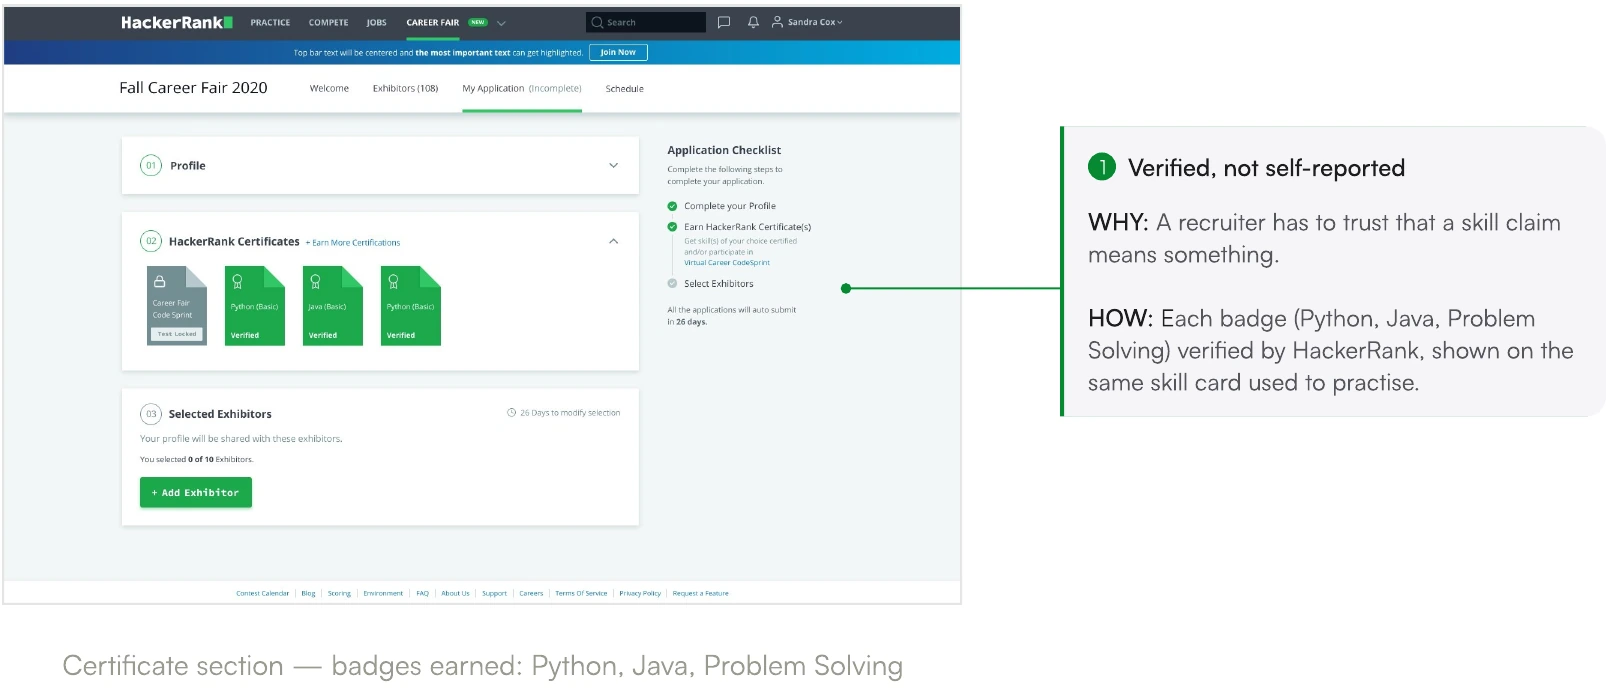Click the Verified label on Java (Basic) card
Screen dimensions: 1606x688
point(323,335)
